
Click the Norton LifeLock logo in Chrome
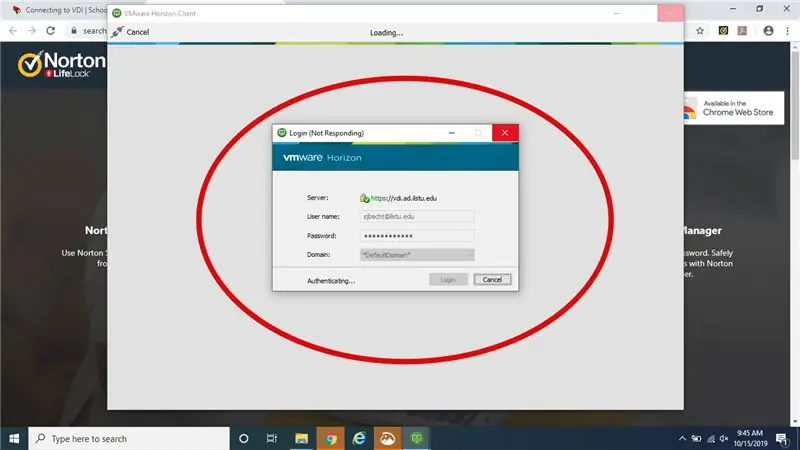coord(62,64)
